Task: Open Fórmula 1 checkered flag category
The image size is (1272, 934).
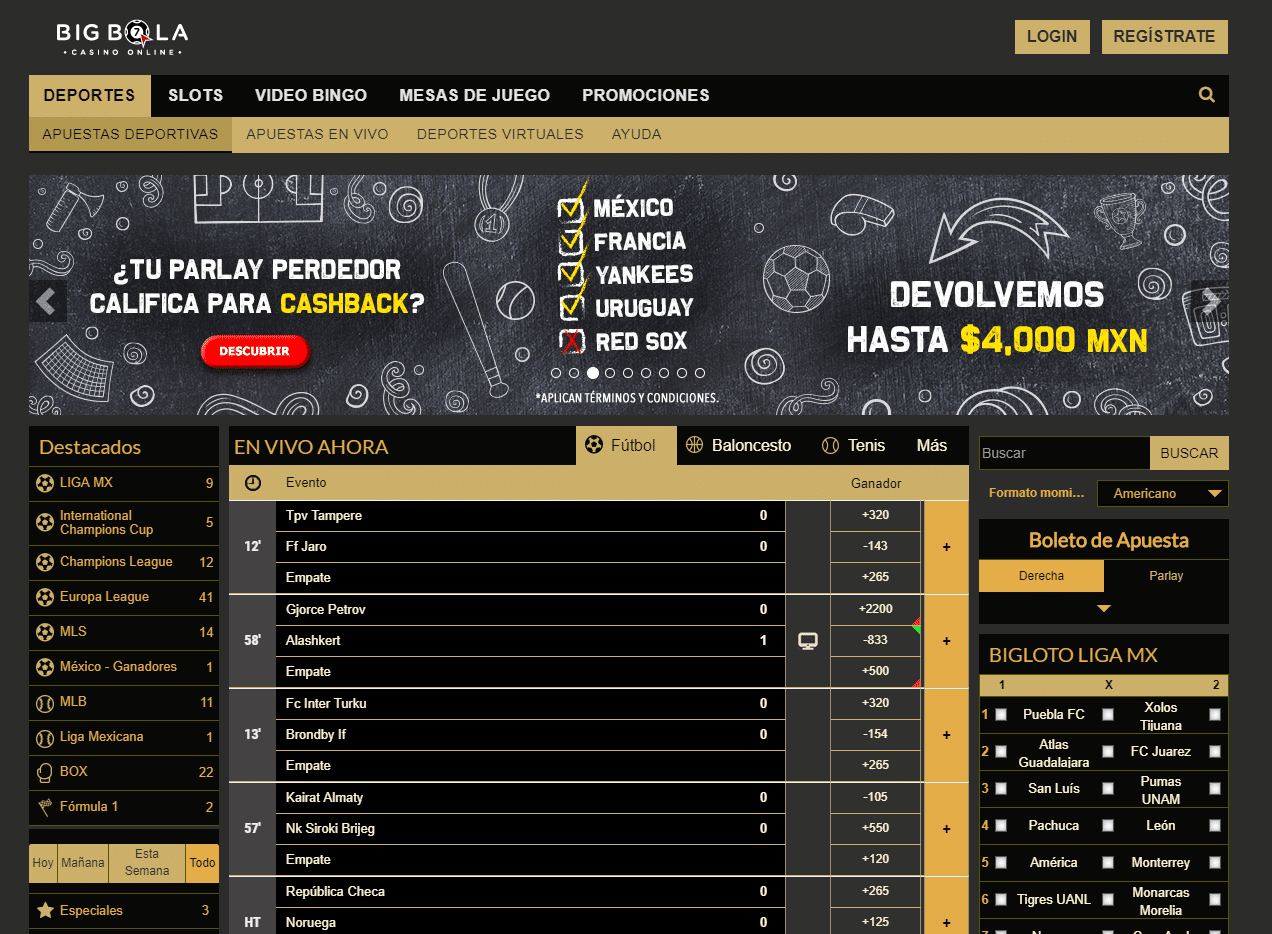Action: click(89, 807)
